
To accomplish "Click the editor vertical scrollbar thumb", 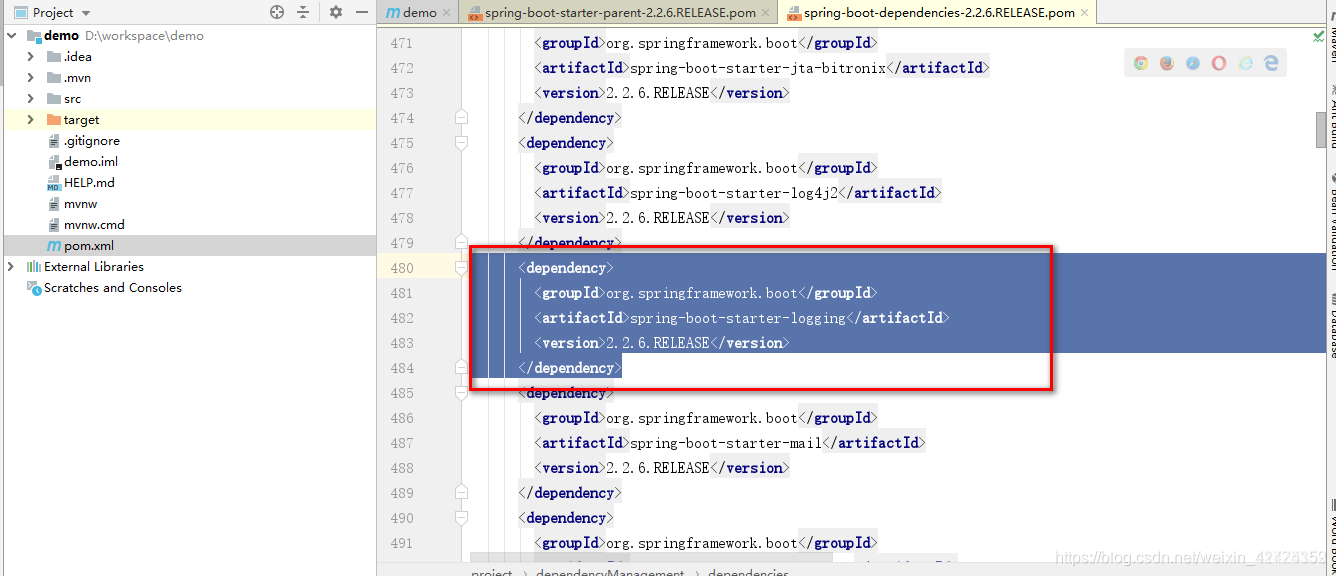I will [1321, 130].
